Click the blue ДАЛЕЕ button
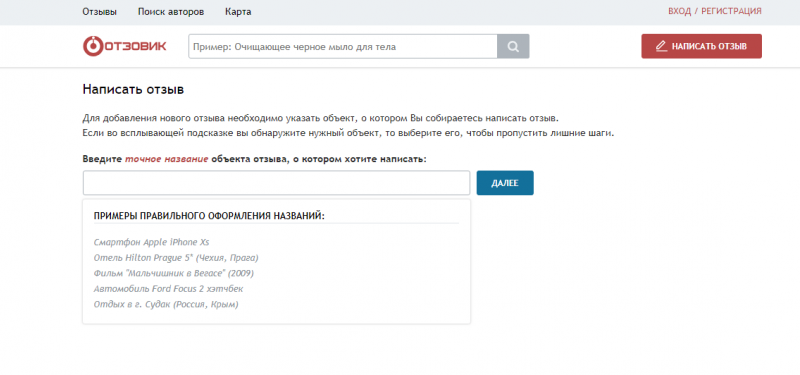800x375 pixels. (505, 183)
